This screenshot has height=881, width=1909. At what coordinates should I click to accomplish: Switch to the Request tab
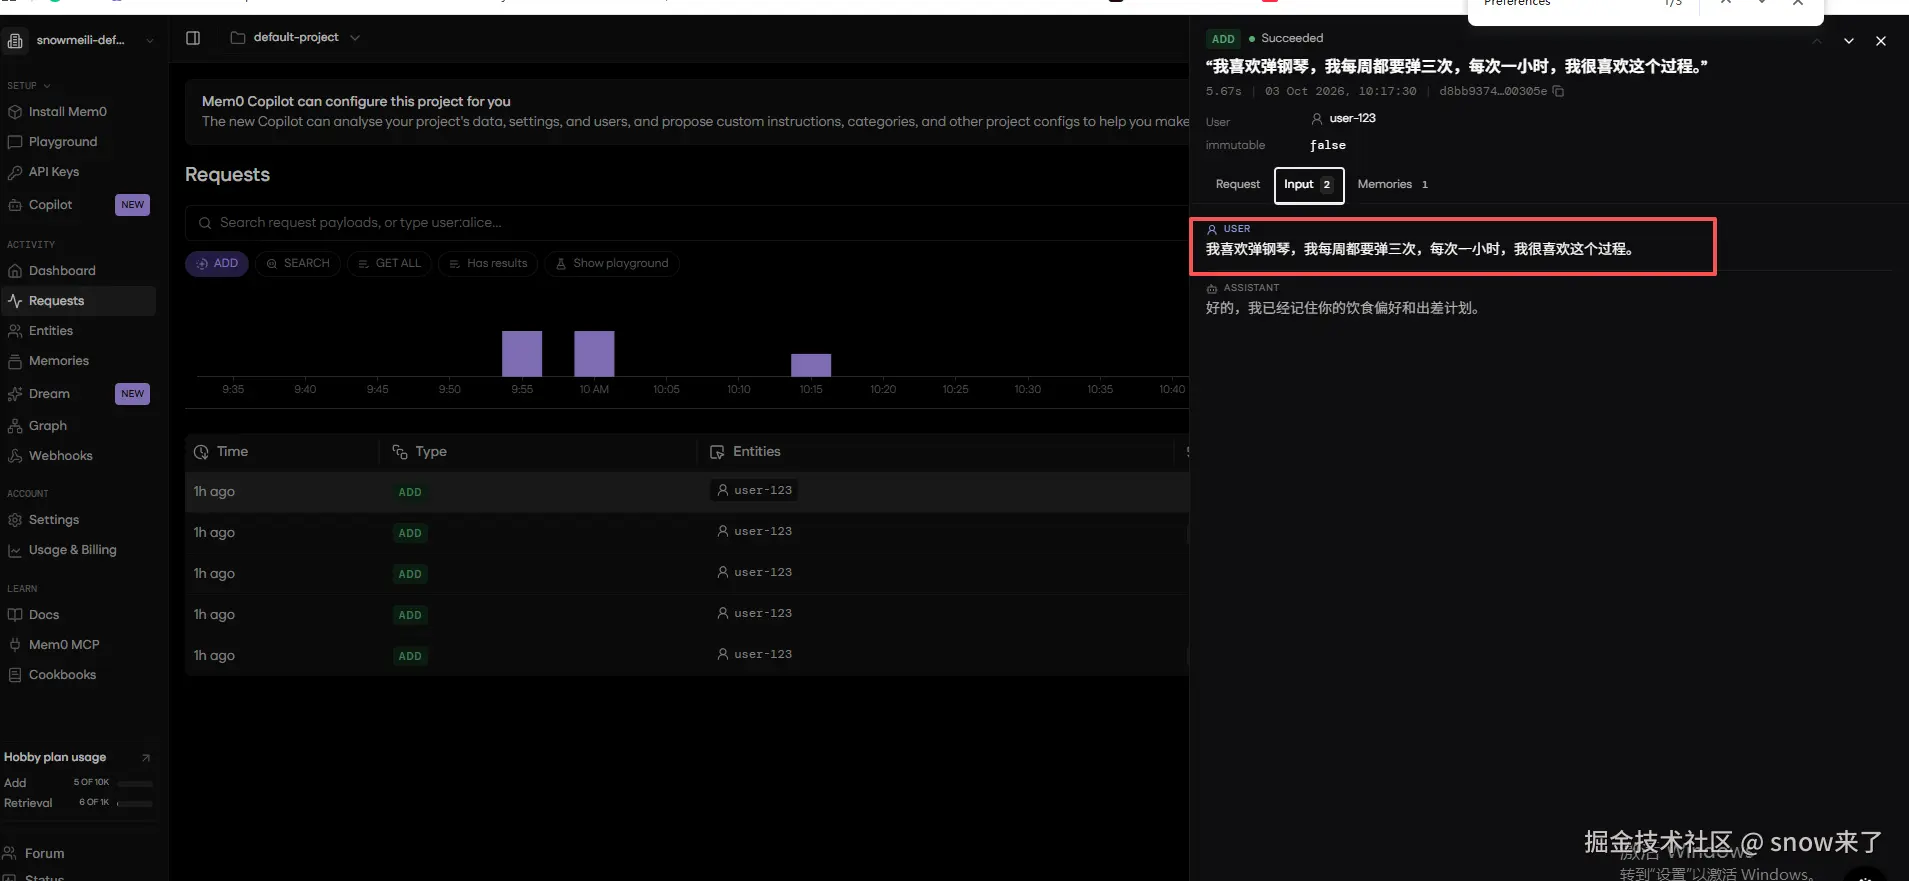pos(1238,185)
